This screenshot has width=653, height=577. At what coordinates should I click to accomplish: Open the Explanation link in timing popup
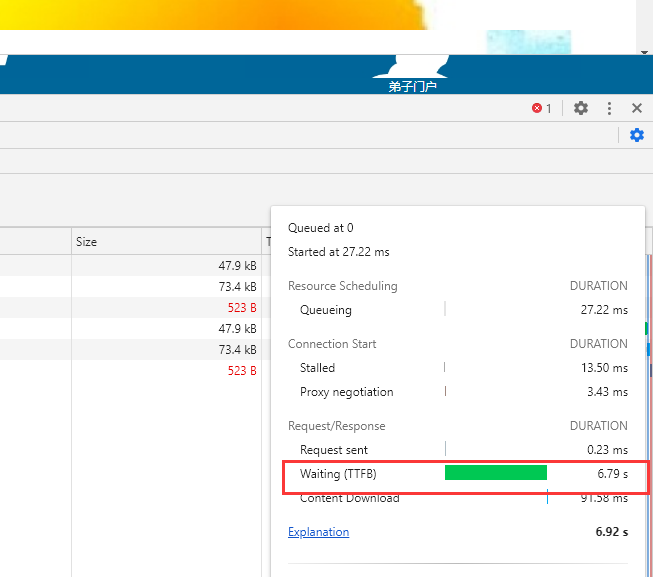coord(318,532)
